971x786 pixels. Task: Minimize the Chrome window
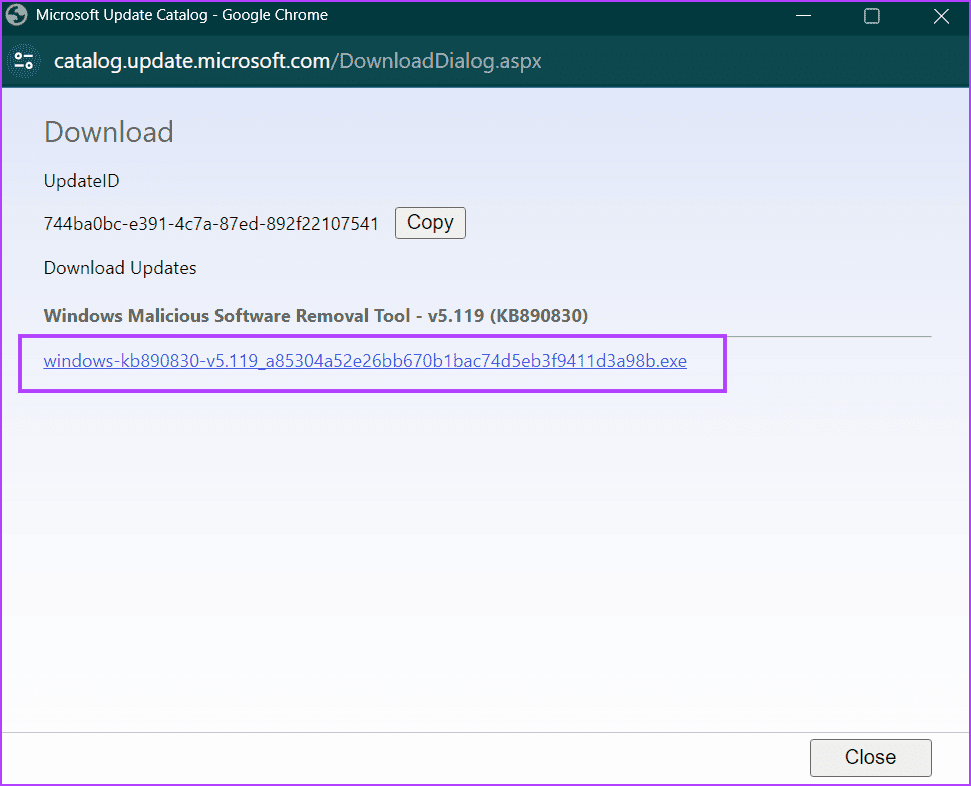coord(803,15)
